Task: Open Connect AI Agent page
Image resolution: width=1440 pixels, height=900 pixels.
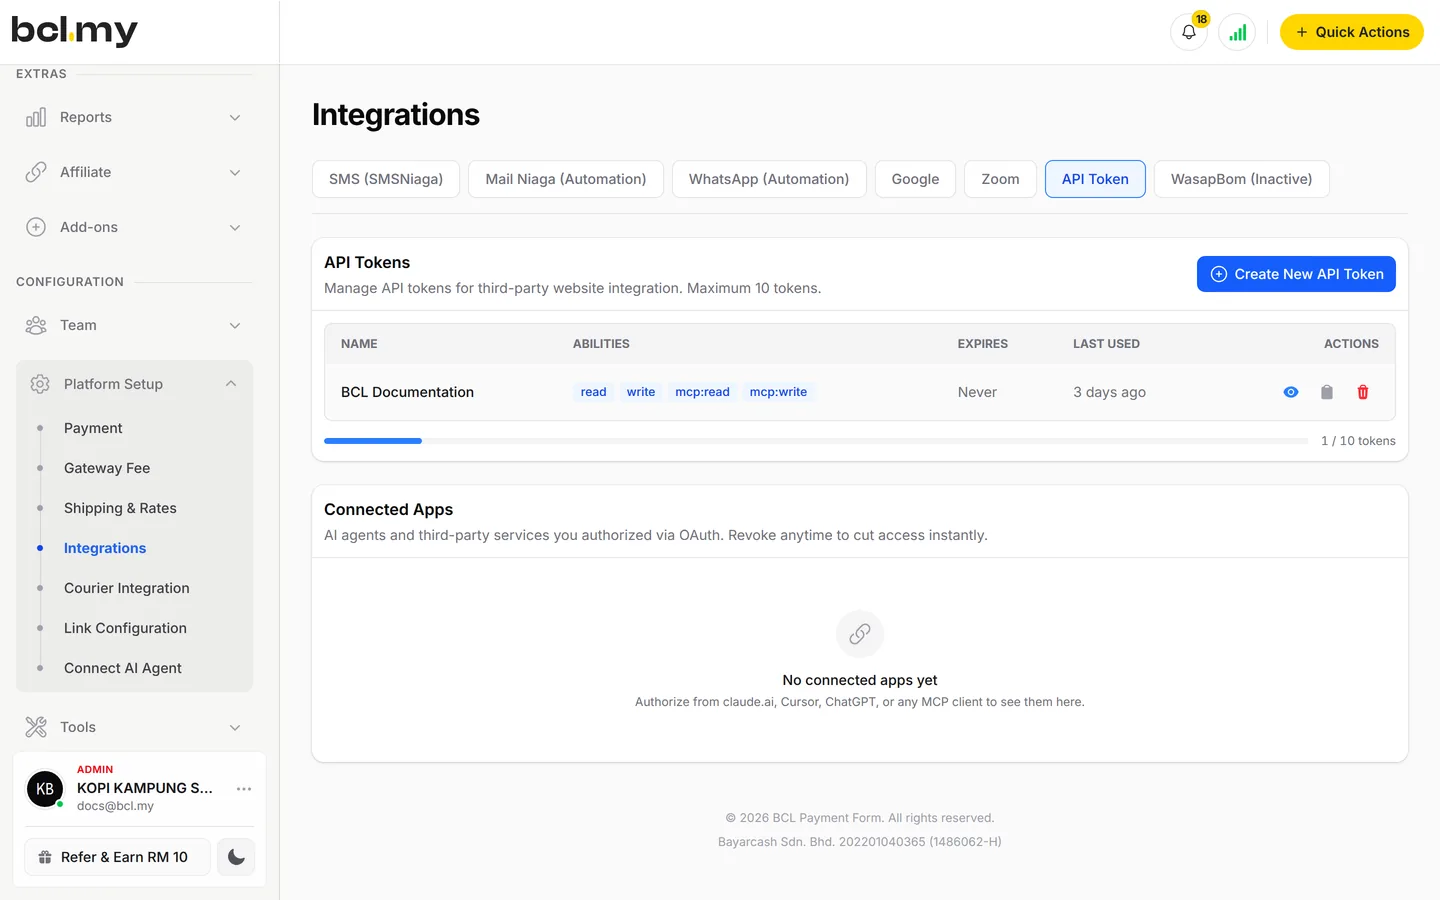Action: pyautogui.click(x=123, y=668)
